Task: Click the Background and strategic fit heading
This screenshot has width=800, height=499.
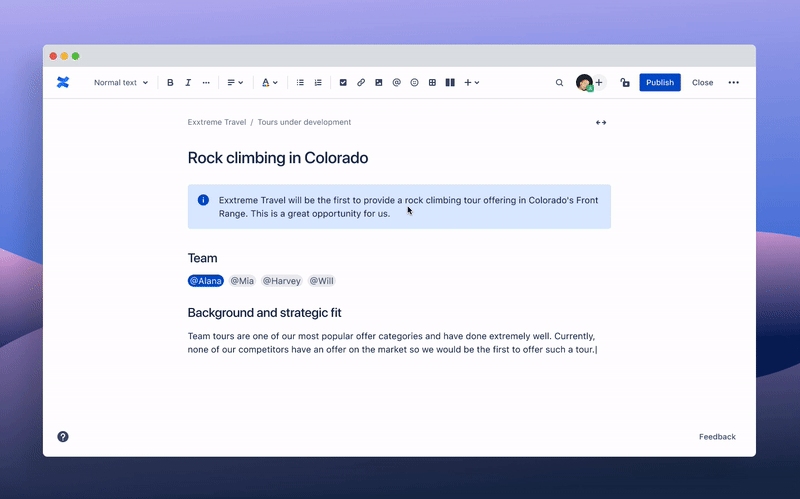Action: tap(264, 313)
